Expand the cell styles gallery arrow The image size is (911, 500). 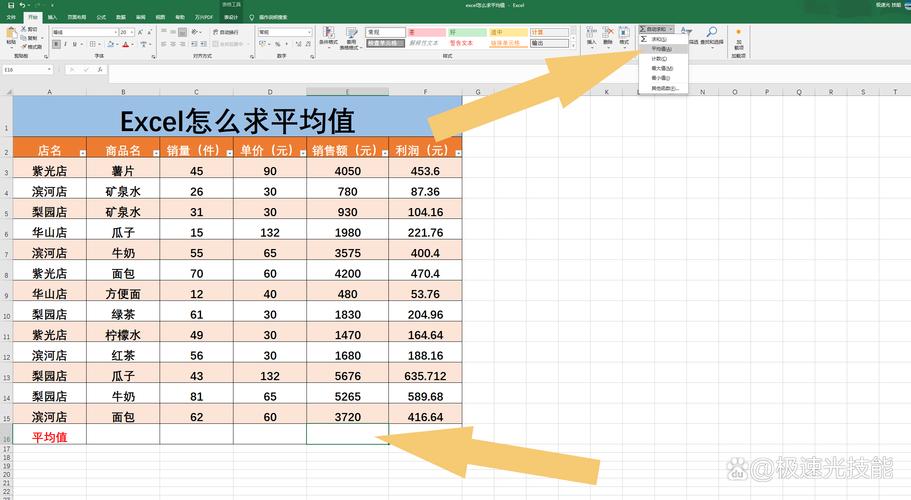[573, 46]
